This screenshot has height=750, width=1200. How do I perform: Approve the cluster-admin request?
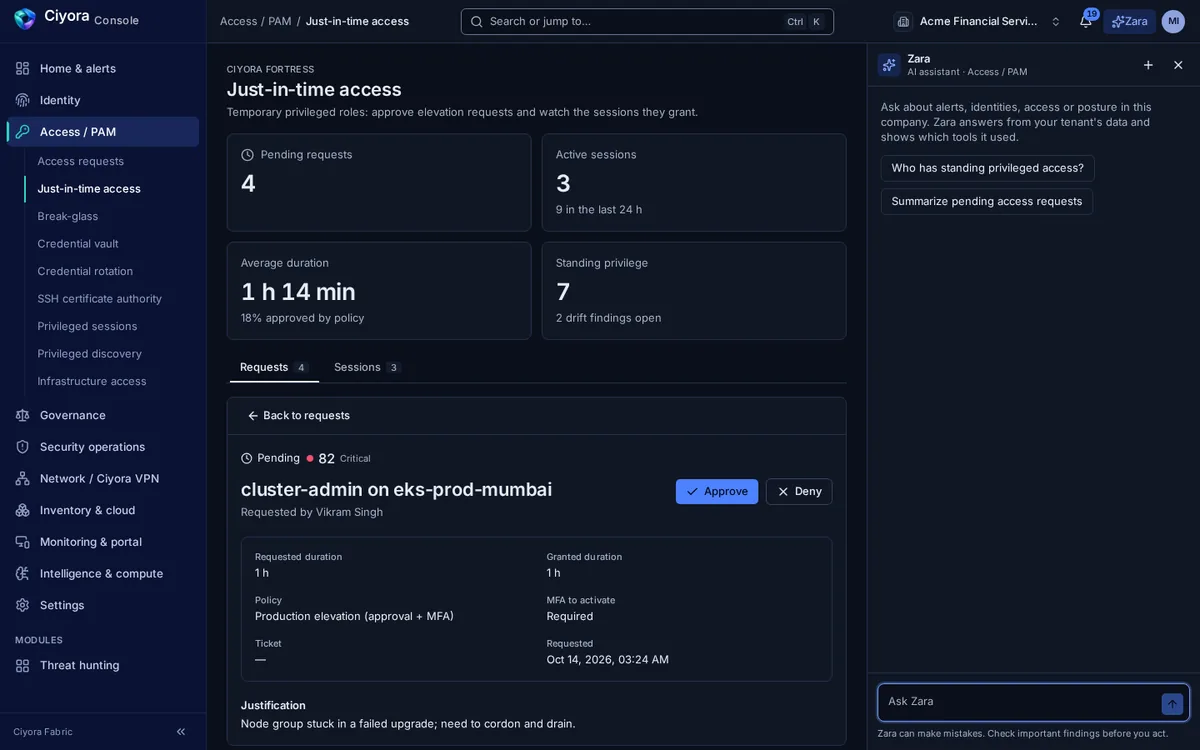(x=717, y=492)
